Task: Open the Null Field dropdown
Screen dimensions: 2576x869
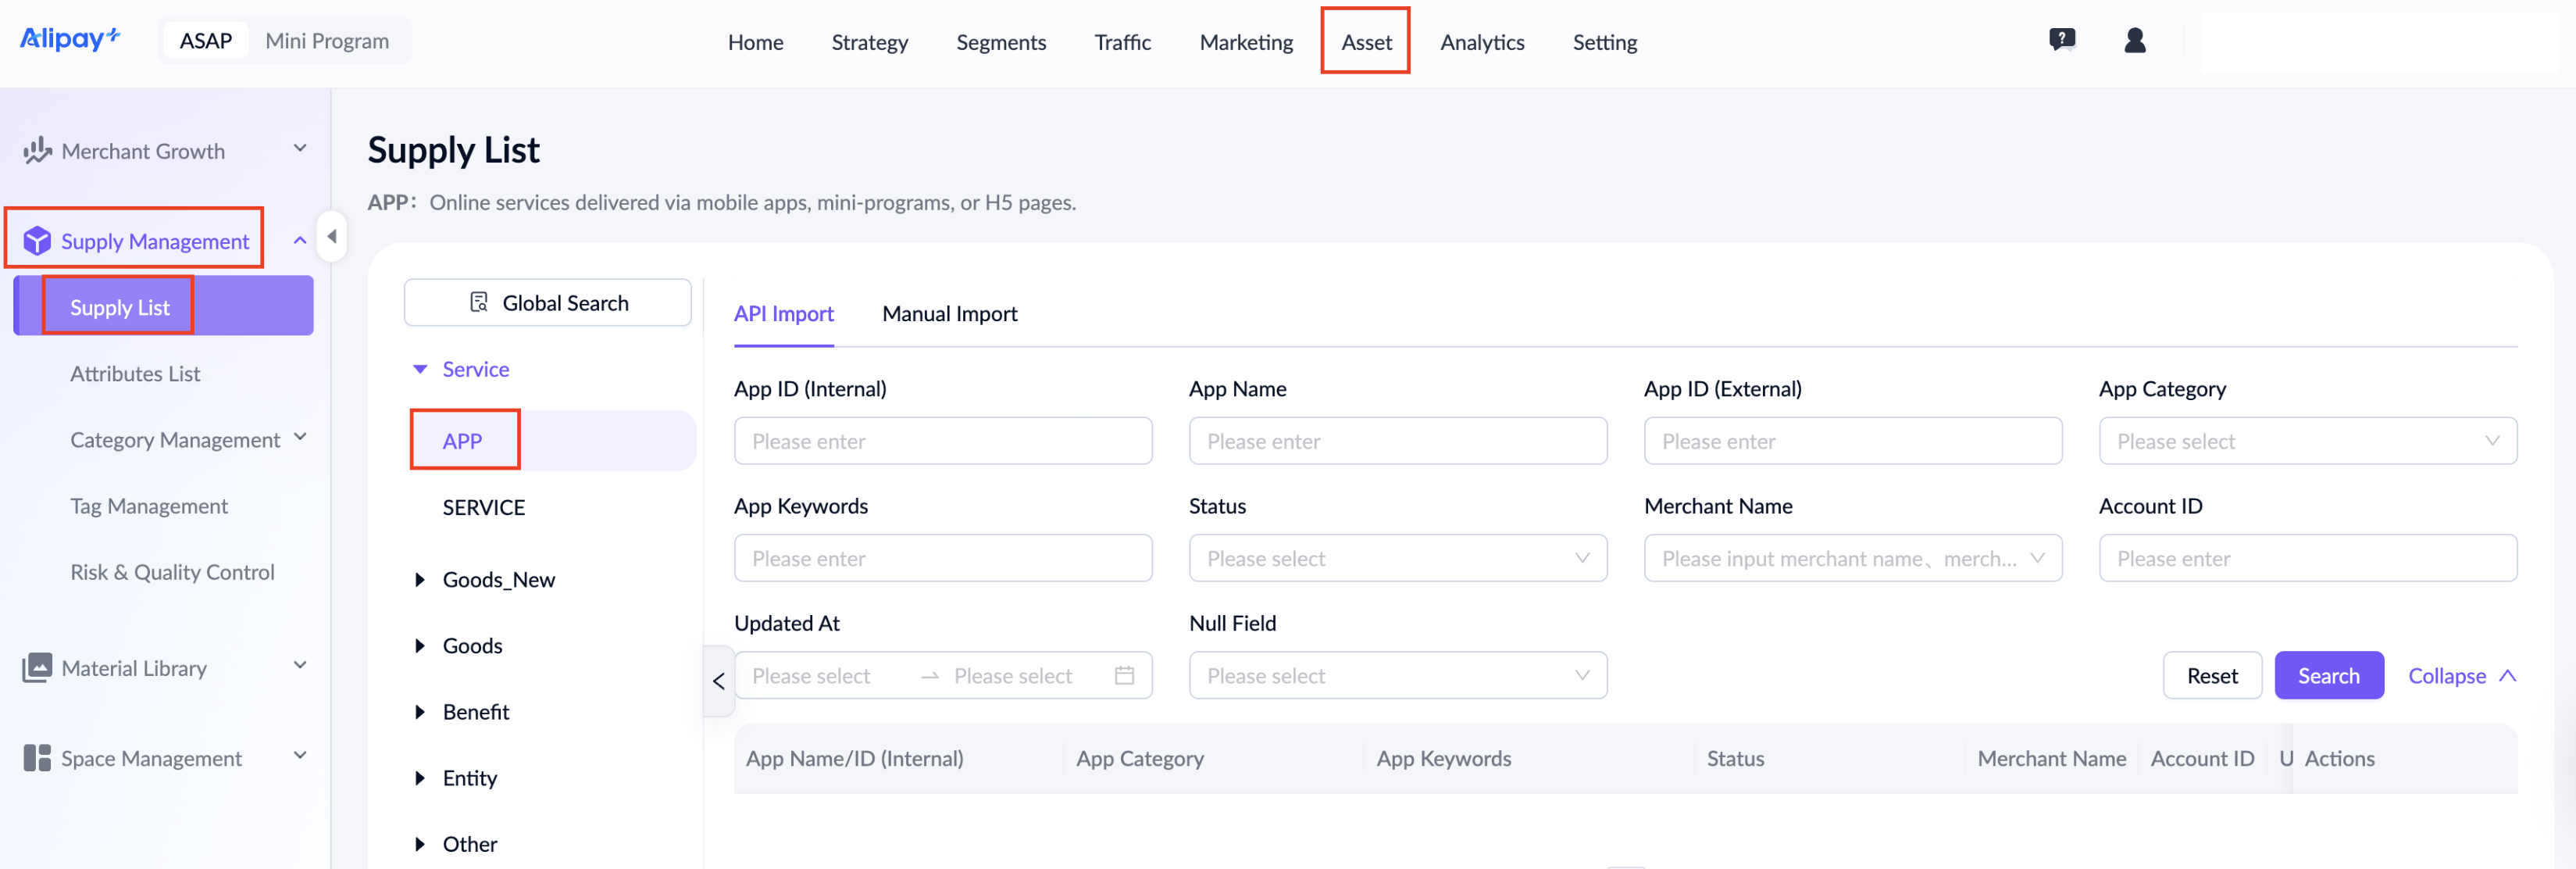Action: [x=1397, y=676]
